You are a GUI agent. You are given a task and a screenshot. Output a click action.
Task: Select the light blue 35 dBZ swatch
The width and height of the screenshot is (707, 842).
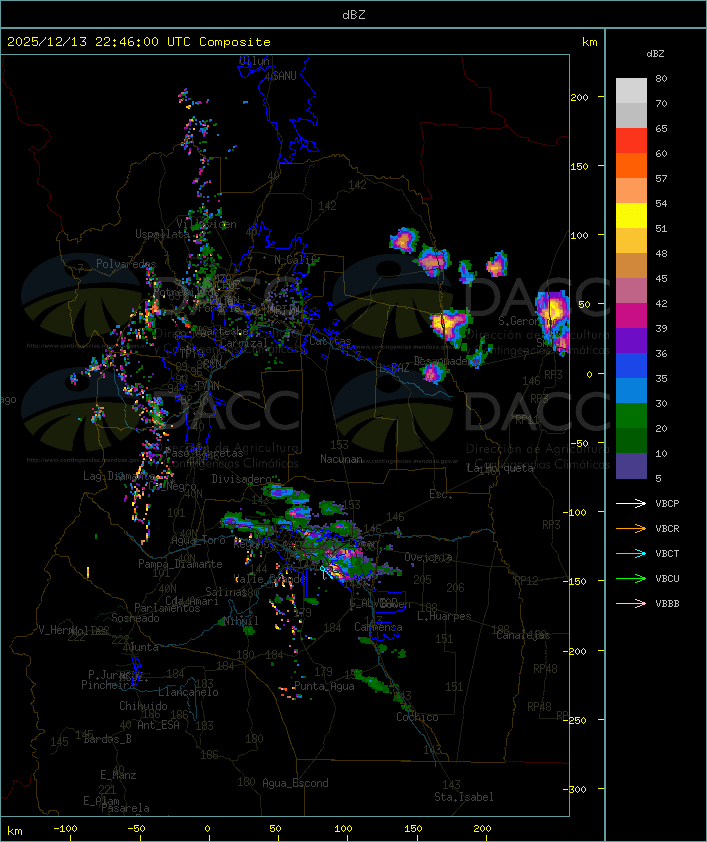pyautogui.click(x=631, y=390)
